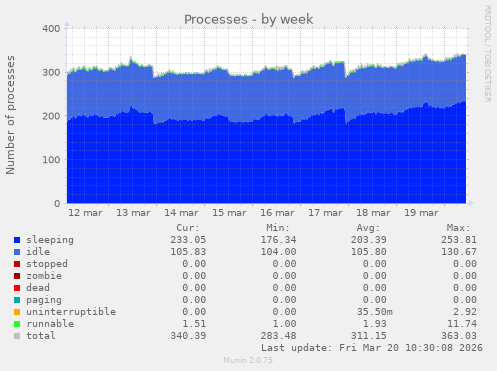Click the '17 mar' x-axis label
497x371 pixels.
click(x=325, y=213)
